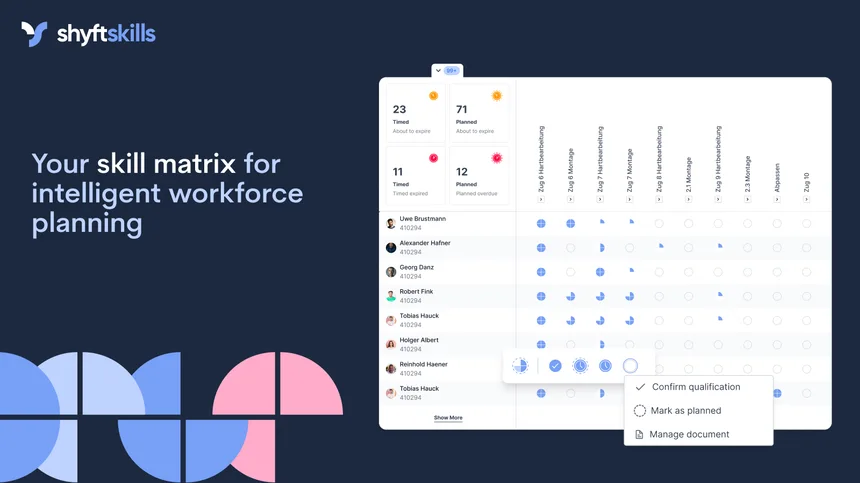This screenshot has height=483, width=860.
Task: Click Robert Fink's Zug 7 Montage skill pie
Action: [630, 296]
